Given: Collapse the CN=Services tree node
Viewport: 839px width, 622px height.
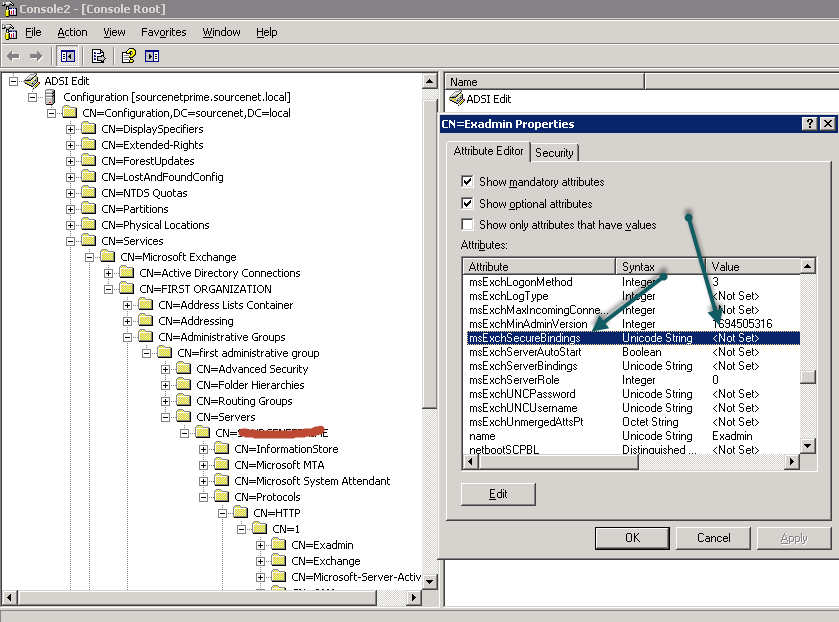Looking at the screenshot, I should point(70,241).
